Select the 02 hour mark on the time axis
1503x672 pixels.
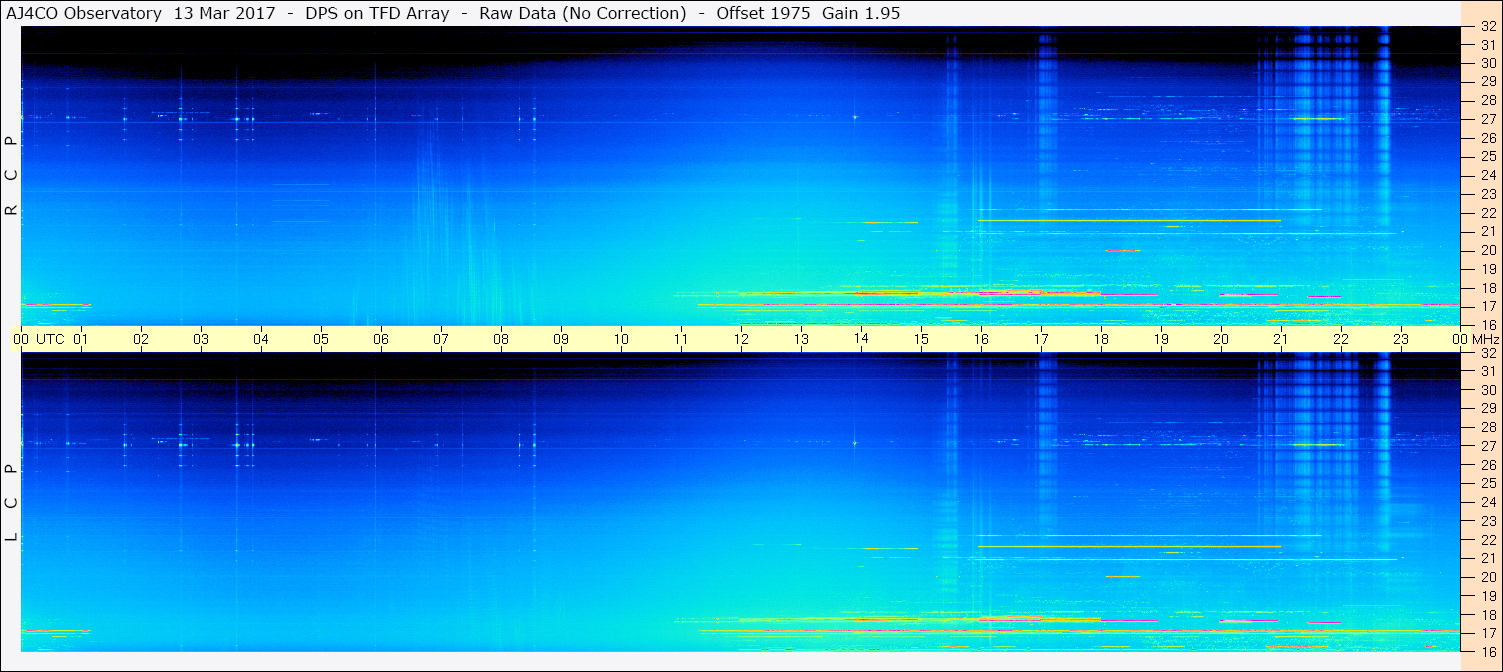point(141,339)
